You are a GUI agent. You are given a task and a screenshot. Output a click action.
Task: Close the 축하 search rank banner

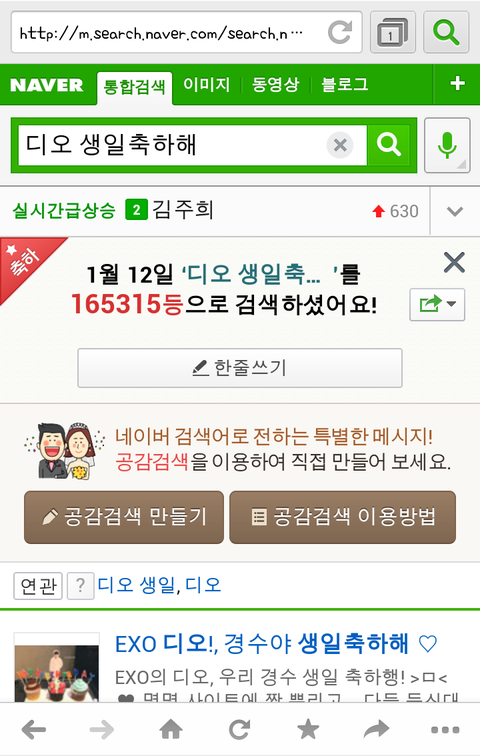(x=454, y=263)
